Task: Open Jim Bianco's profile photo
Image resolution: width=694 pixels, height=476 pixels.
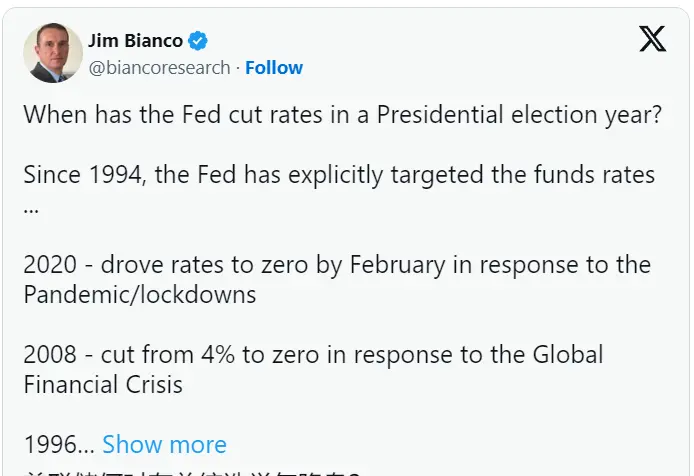Action: click(52, 53)
